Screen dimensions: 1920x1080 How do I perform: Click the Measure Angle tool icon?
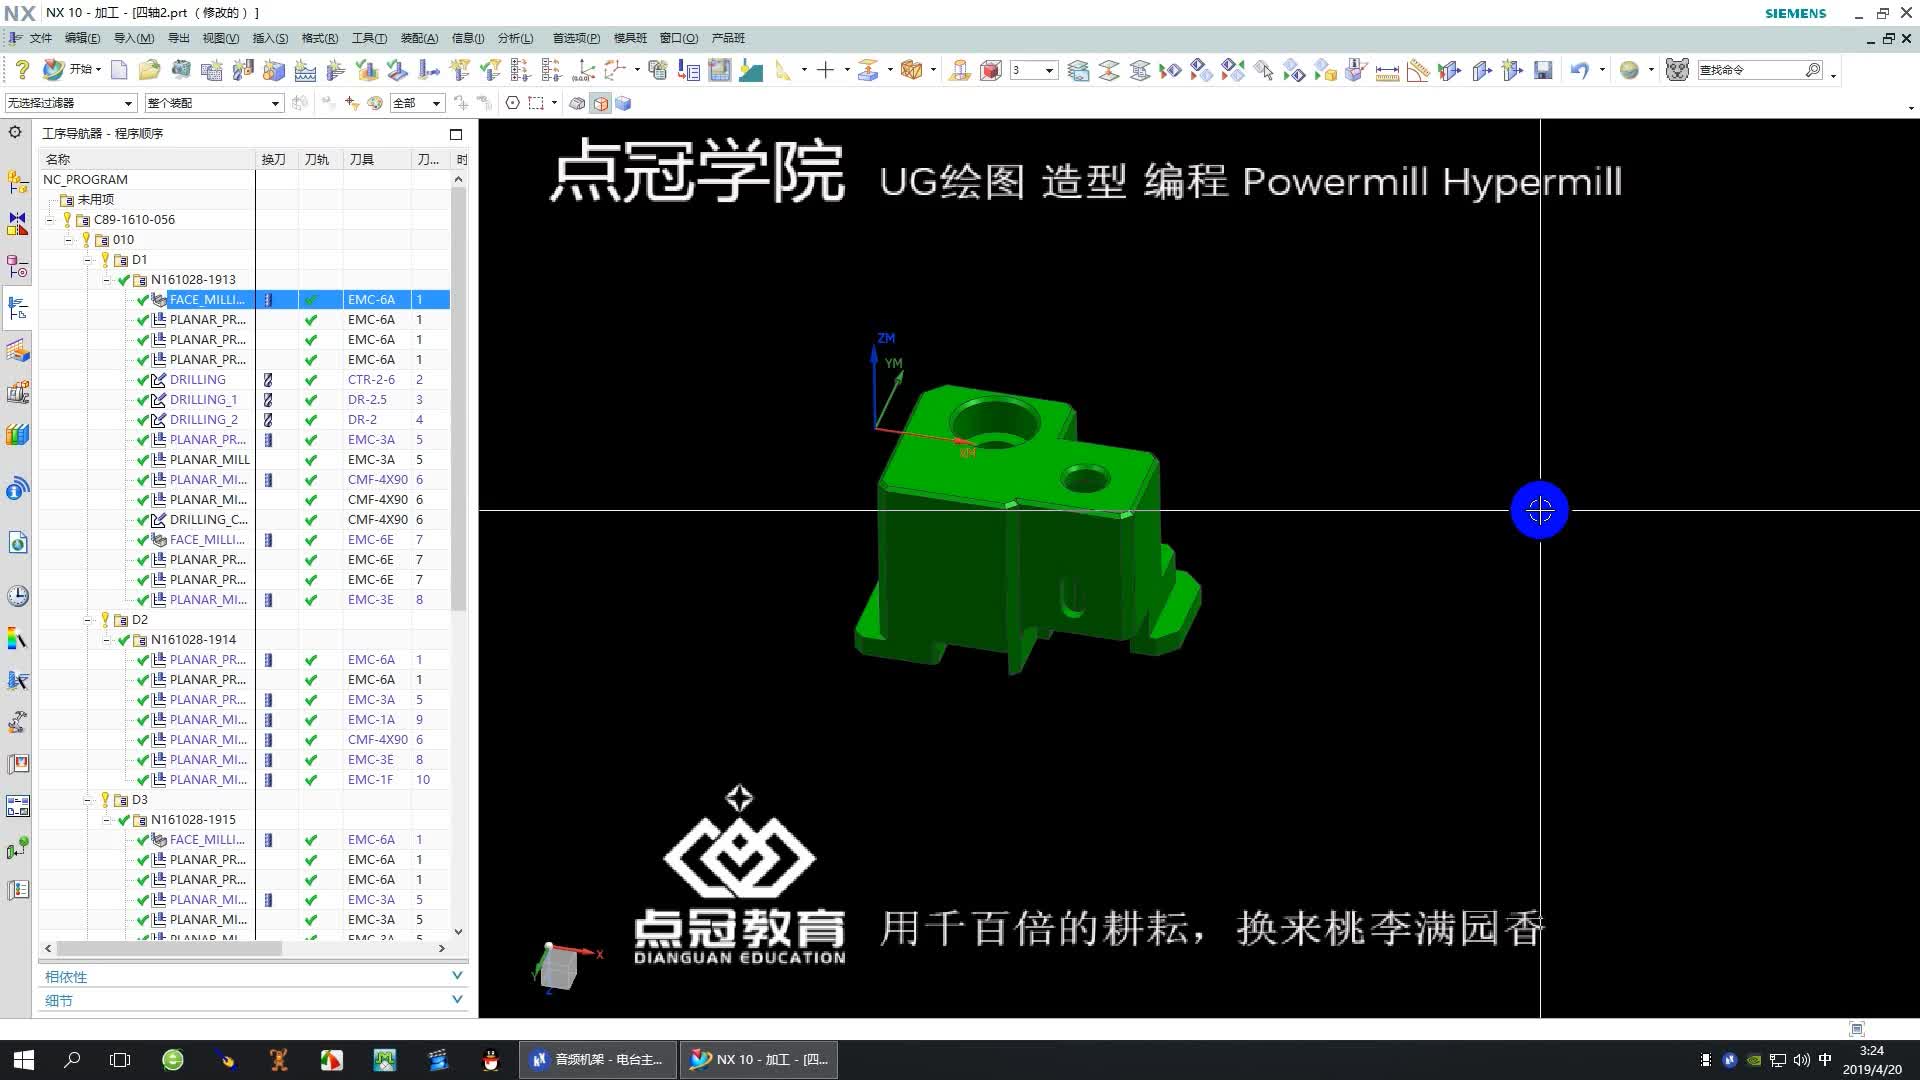tap(1417, 71)
